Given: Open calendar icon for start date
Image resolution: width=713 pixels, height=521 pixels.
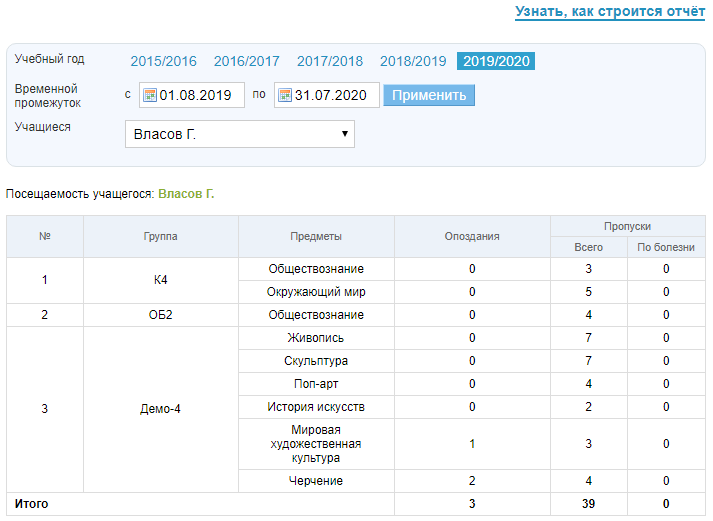Looking at the screenshot, I should (x=150, y=96).
